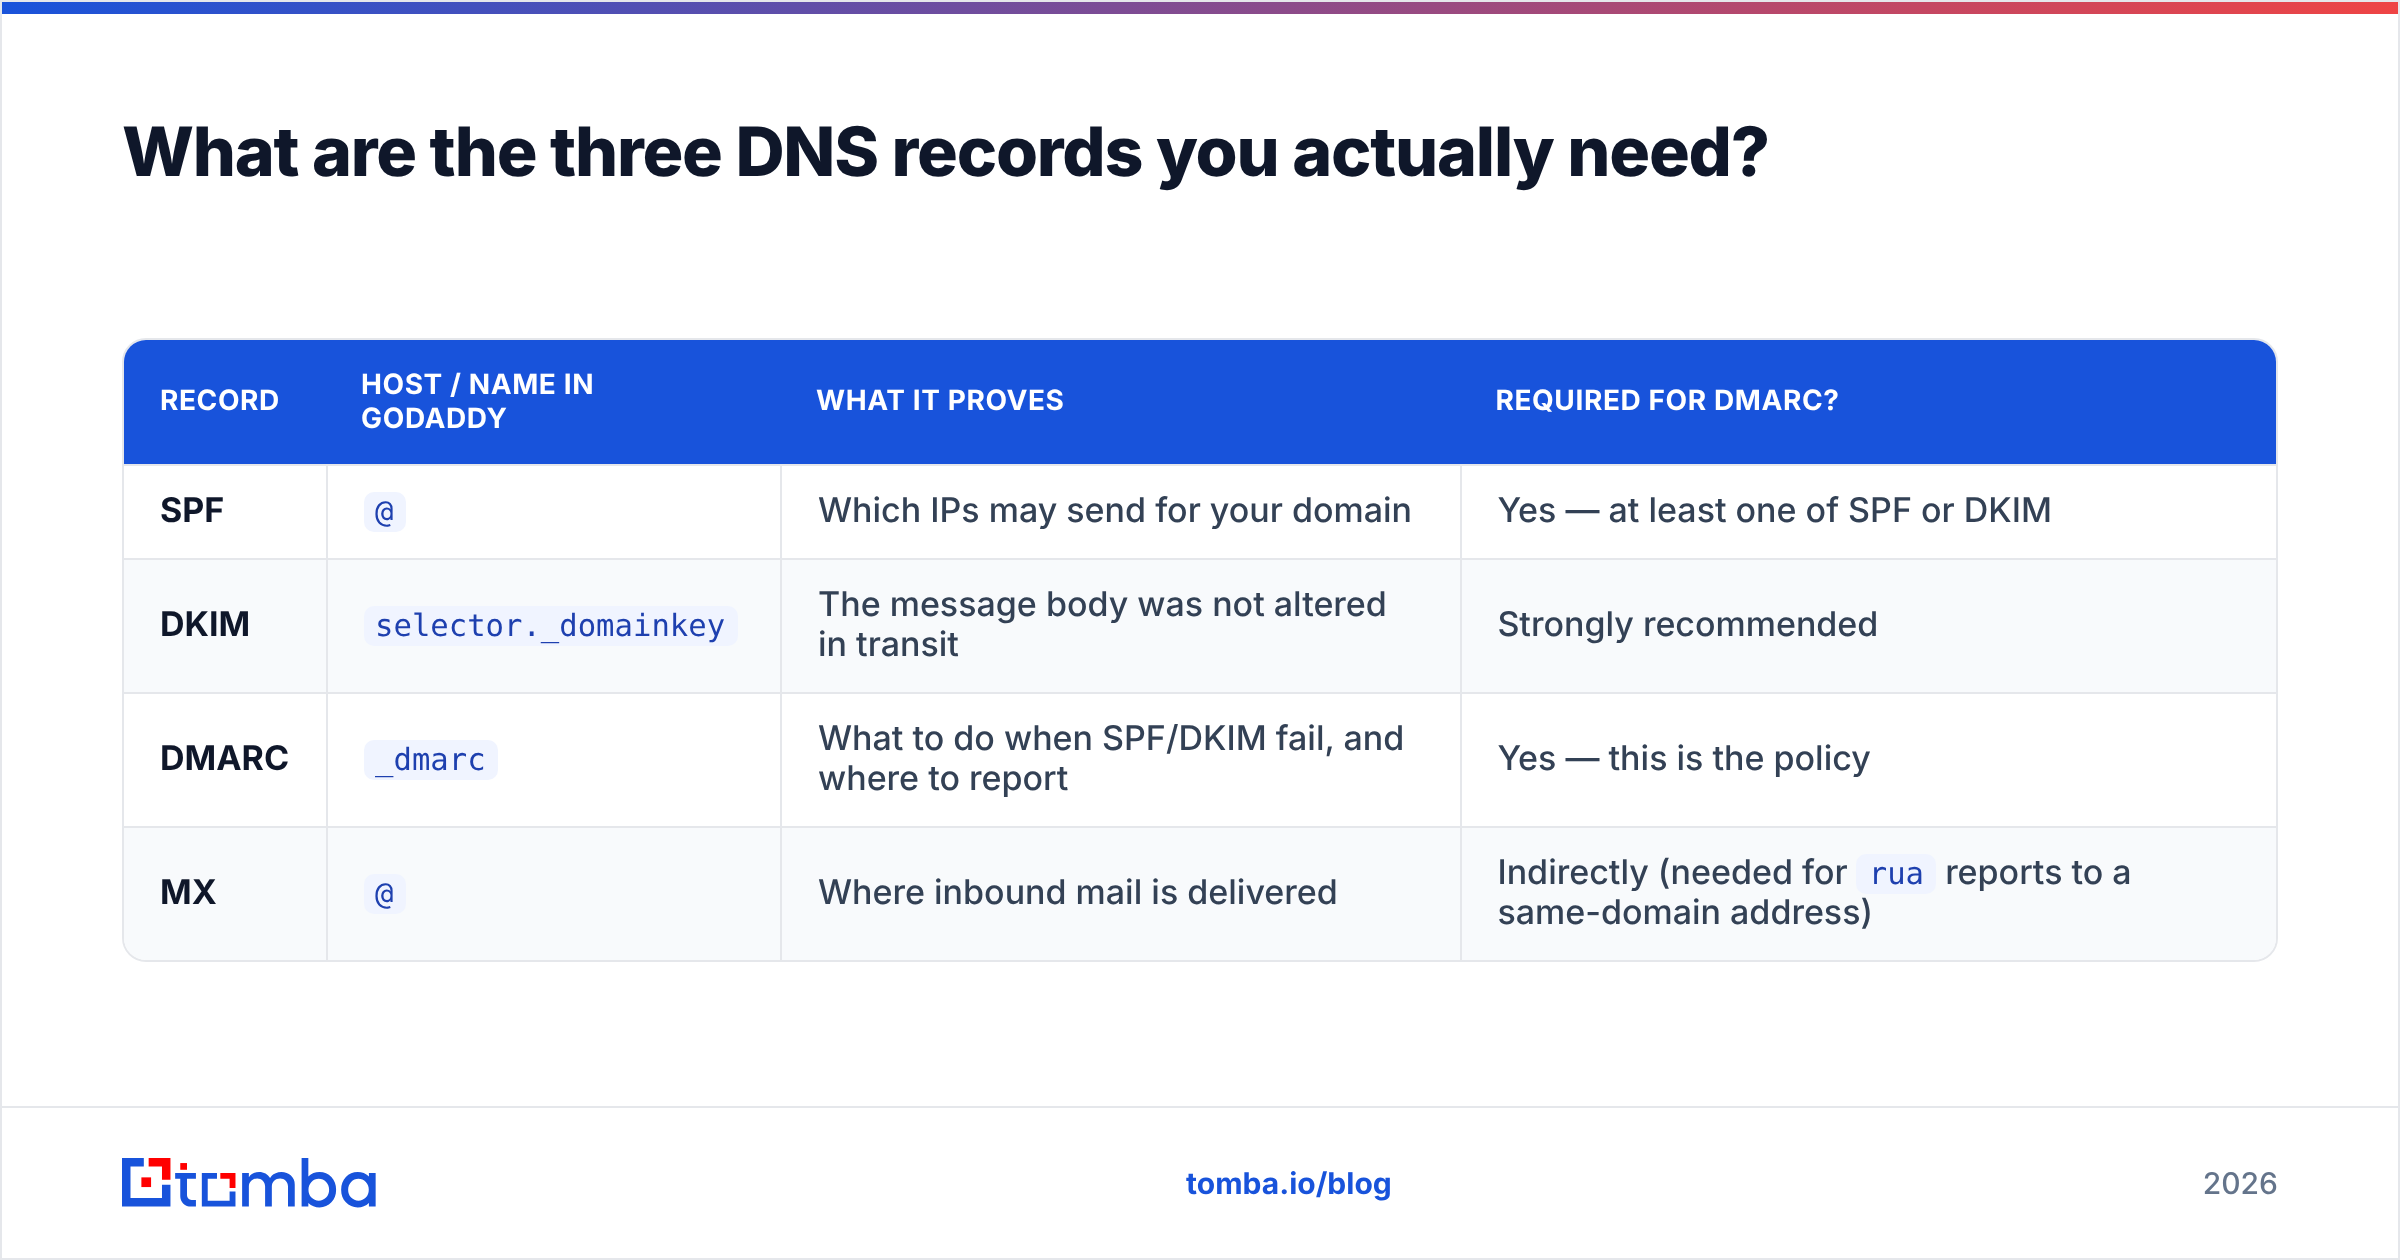
Task: Click the RECORD column header
Action: click(219, 400)
